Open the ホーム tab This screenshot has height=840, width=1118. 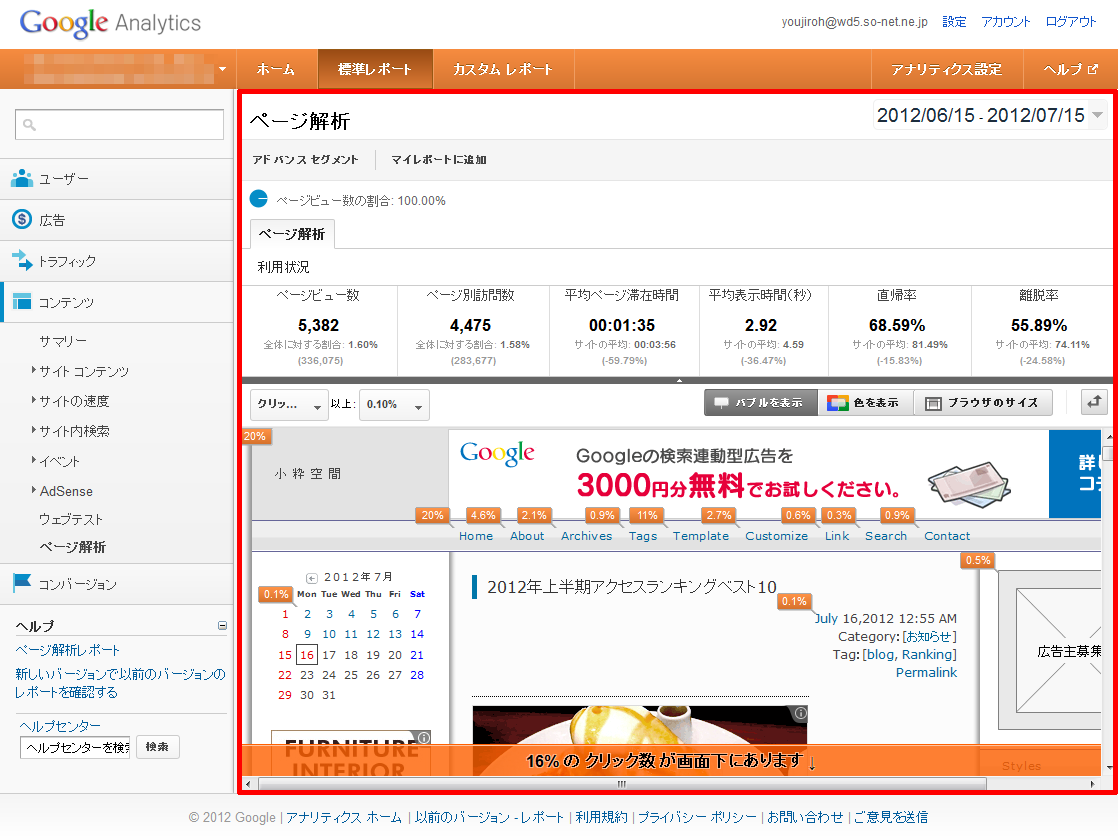pos(276,69)
